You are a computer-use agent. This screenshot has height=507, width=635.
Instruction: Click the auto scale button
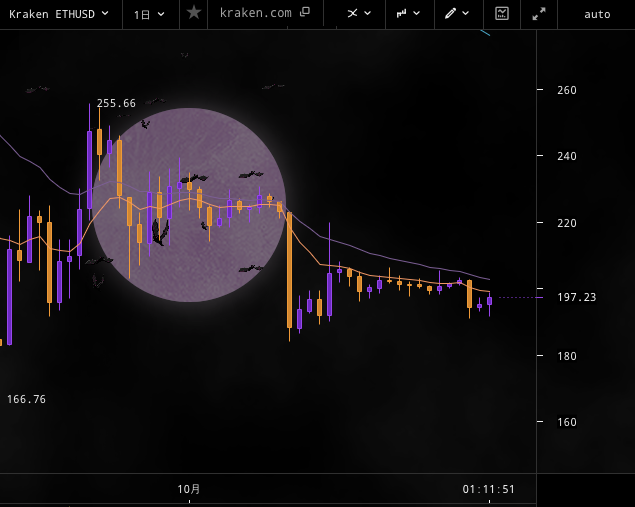point(597,15)
